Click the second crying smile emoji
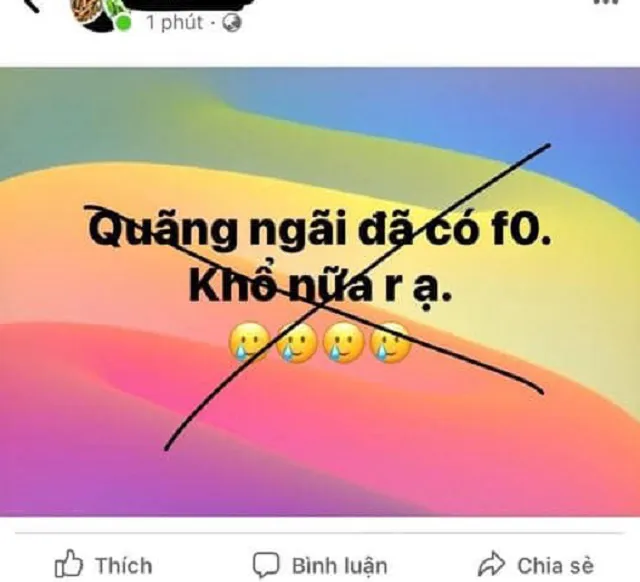This screenshot has width=640, height=582. coord(296,343)
